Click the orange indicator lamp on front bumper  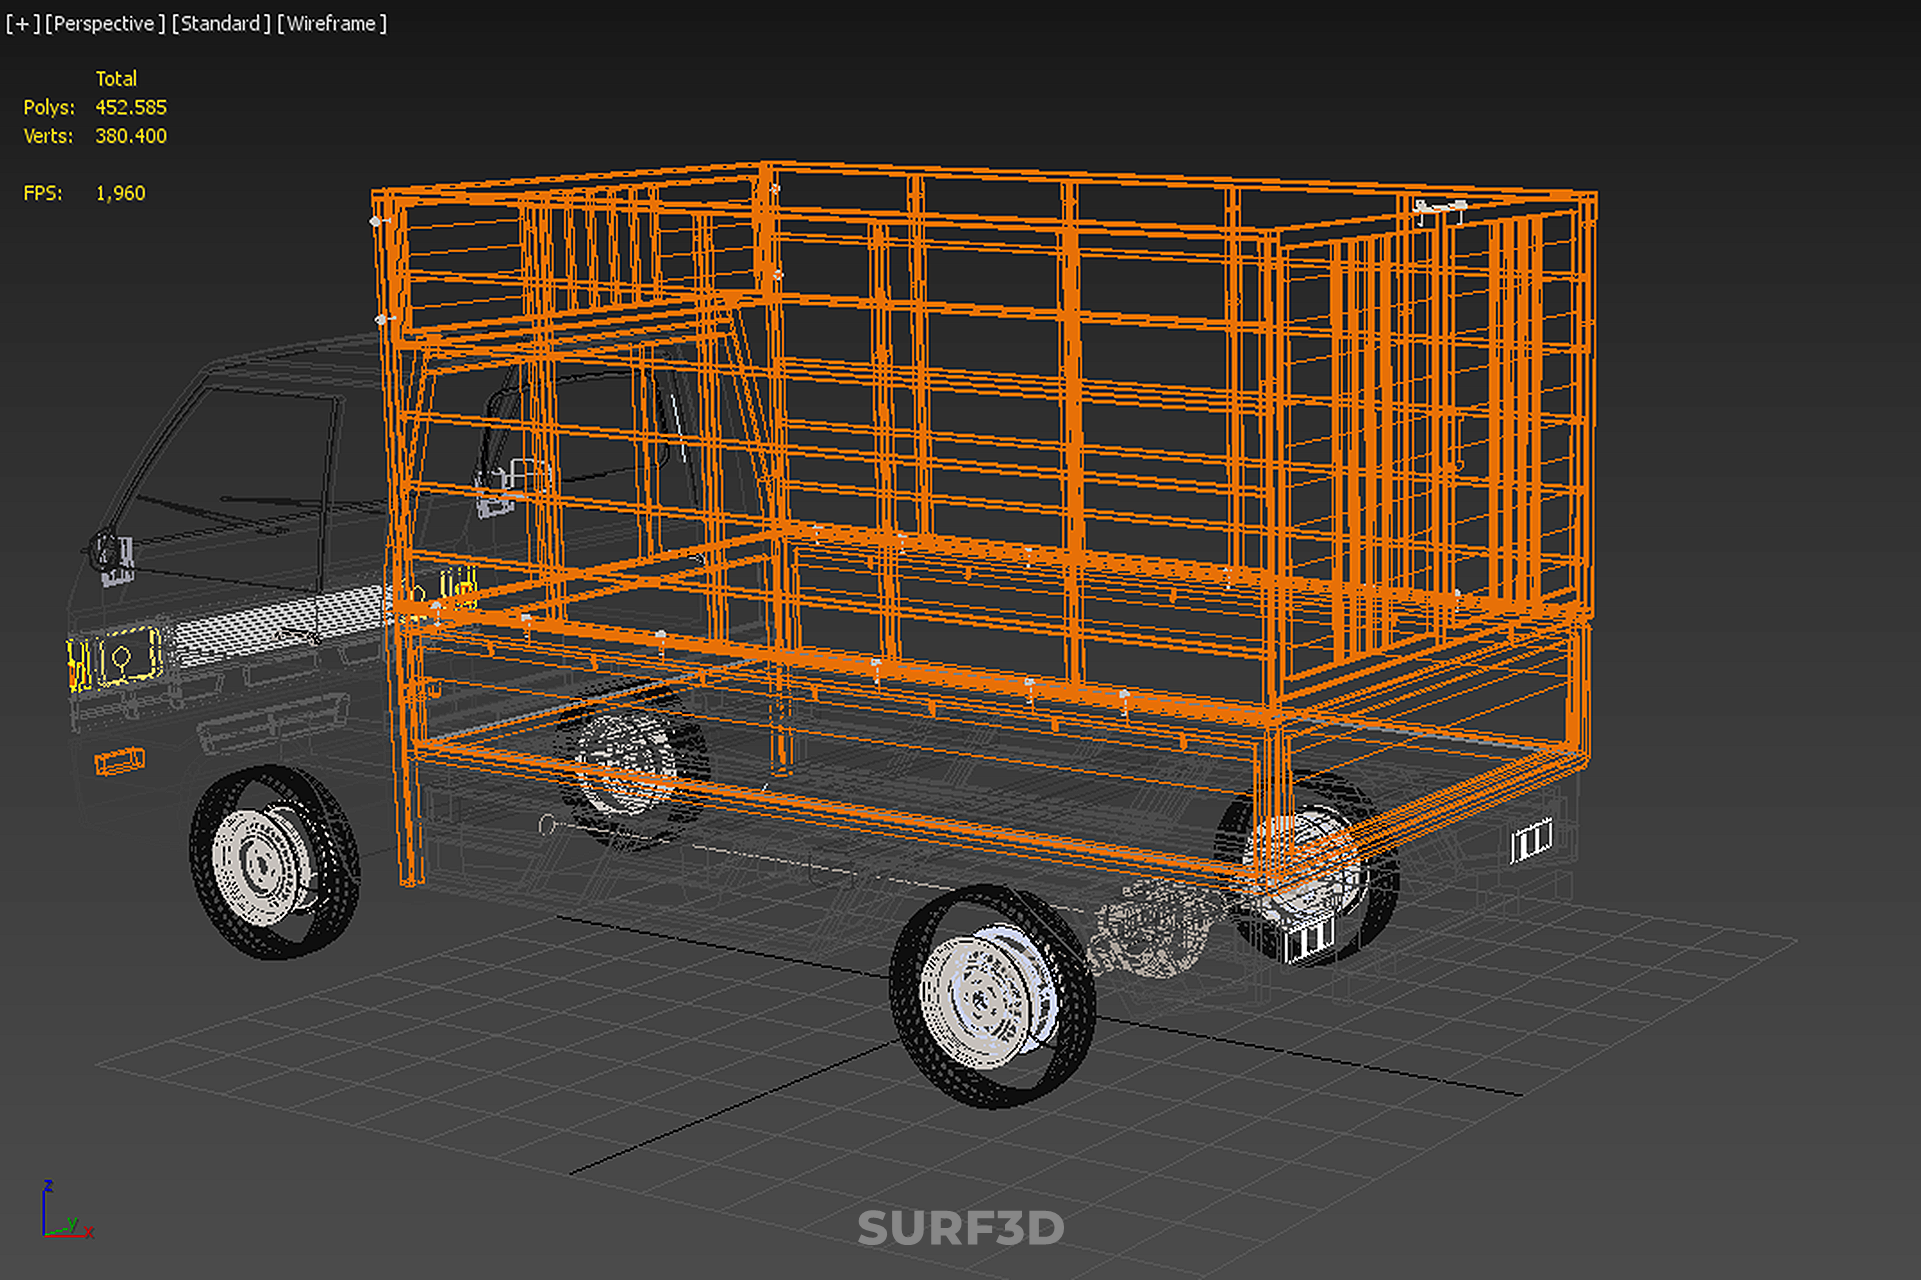pos(119,762)
